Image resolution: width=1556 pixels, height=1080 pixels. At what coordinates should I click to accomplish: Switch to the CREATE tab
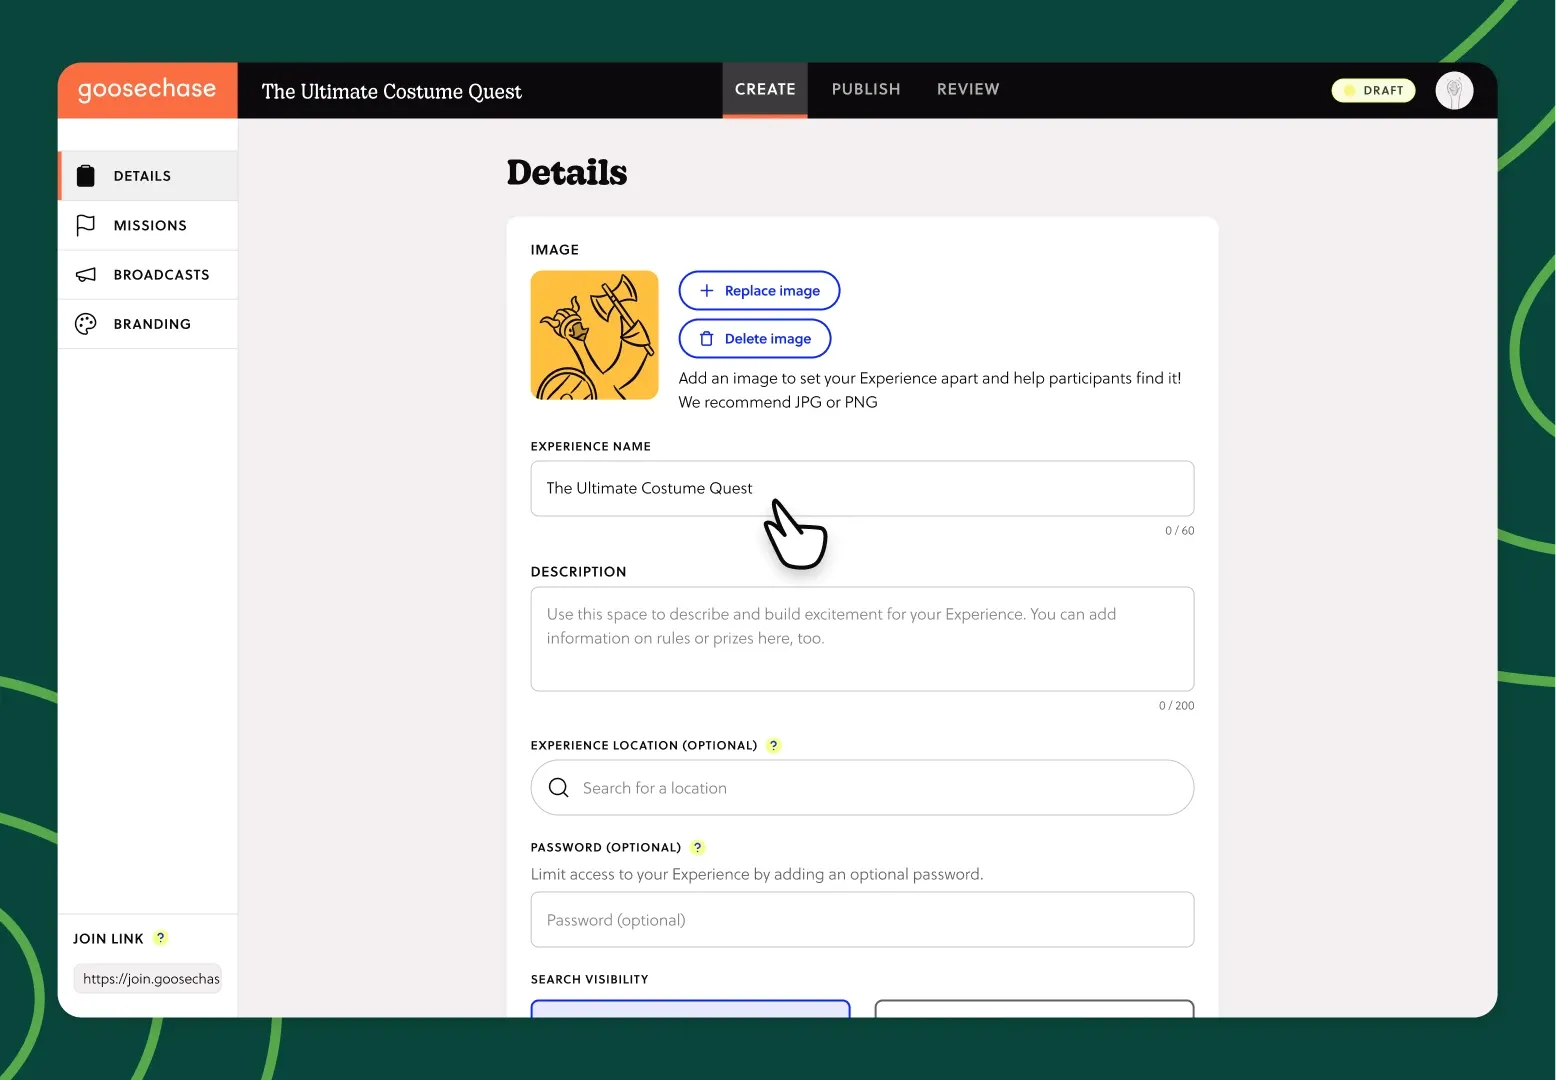point(765,90)
